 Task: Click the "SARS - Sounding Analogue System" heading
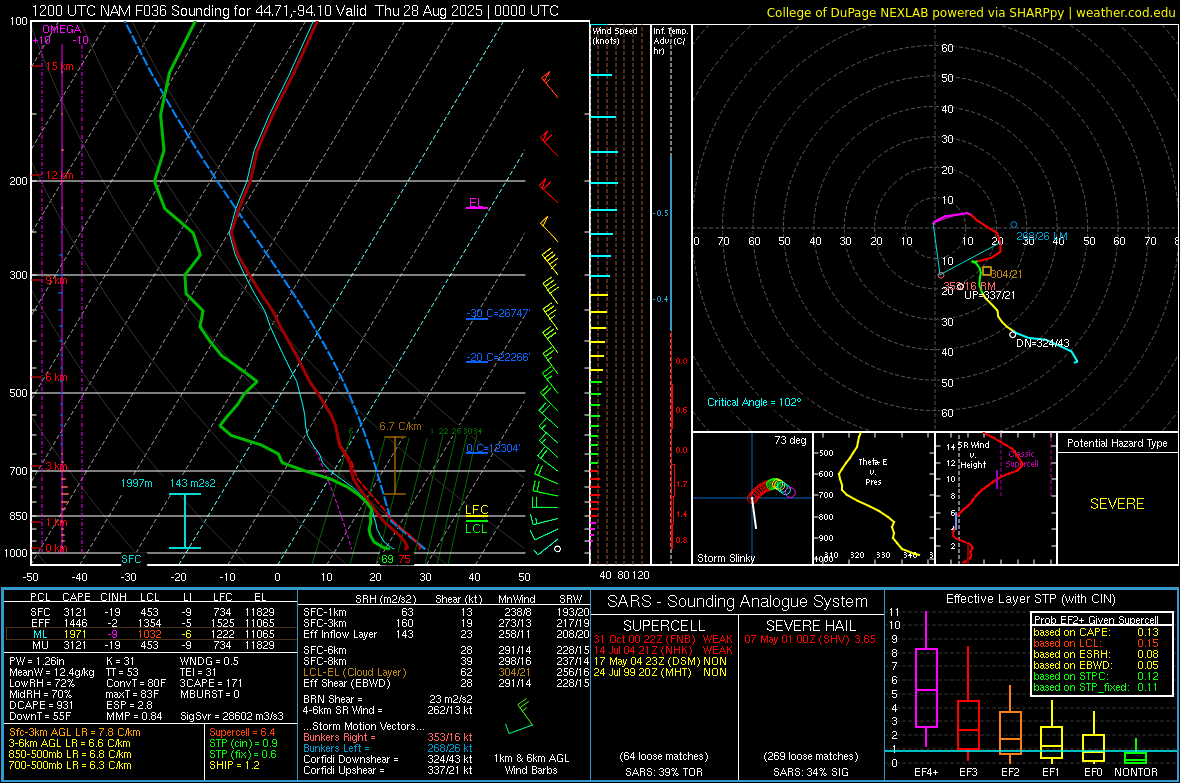pyautogui.click(x=738, y=602)
